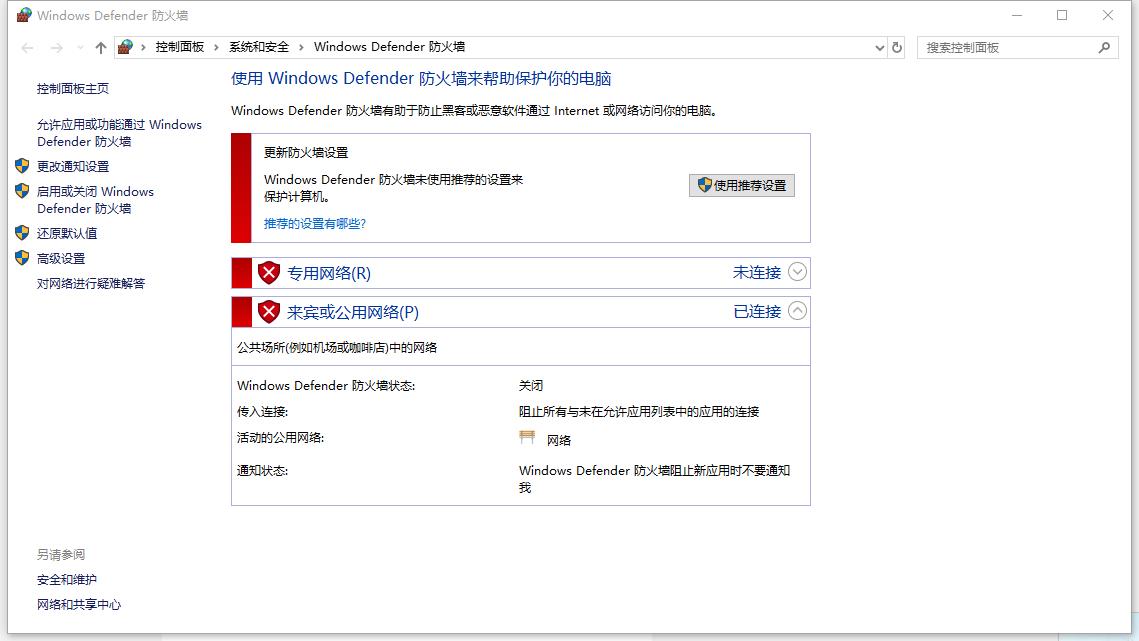Click the 专用网络(R) heading
The width and height of the screenshot is (1139, 641).
tap(329, 273)
